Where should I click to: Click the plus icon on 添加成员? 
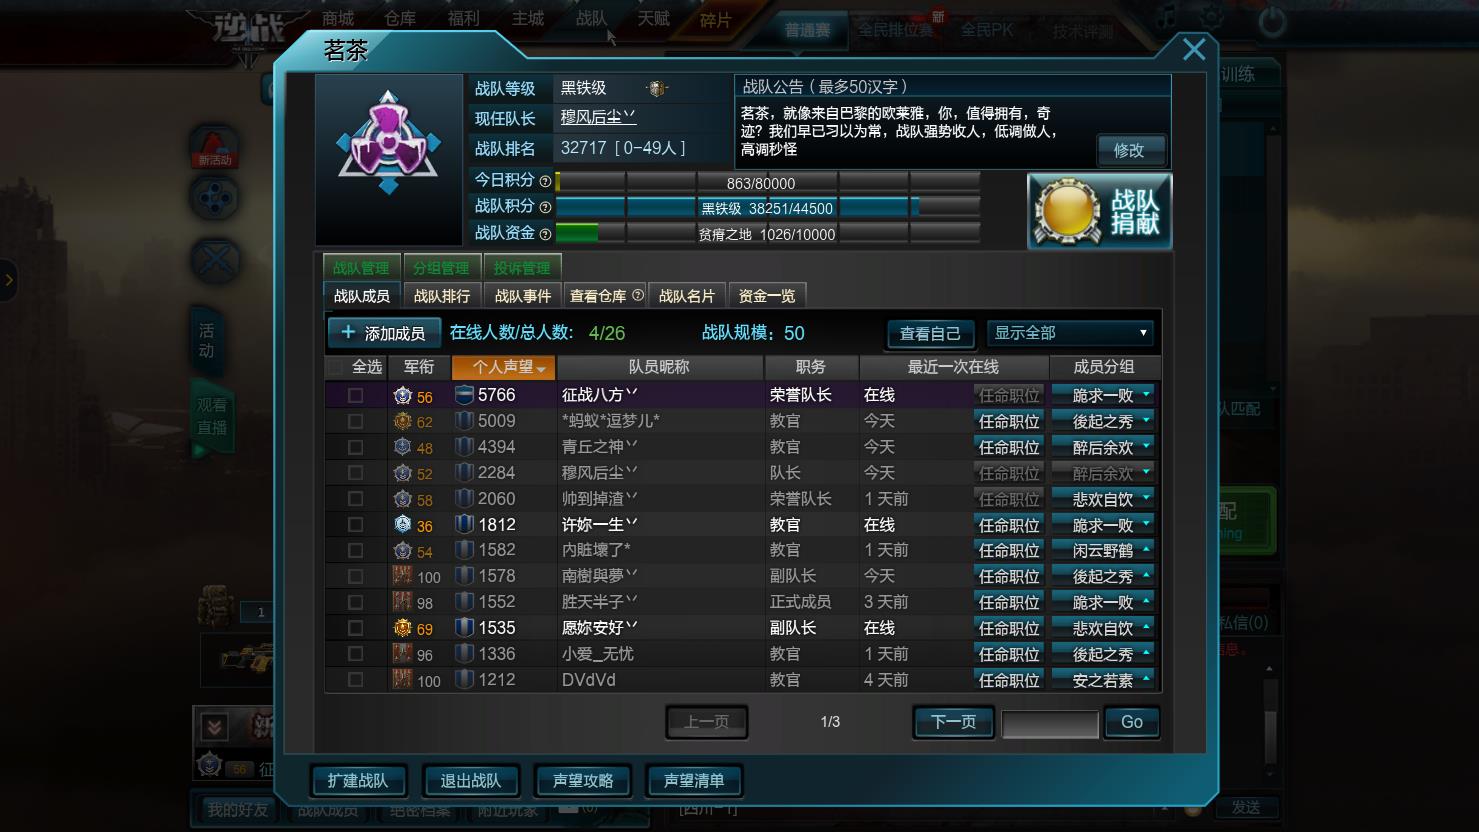[348, 332]
